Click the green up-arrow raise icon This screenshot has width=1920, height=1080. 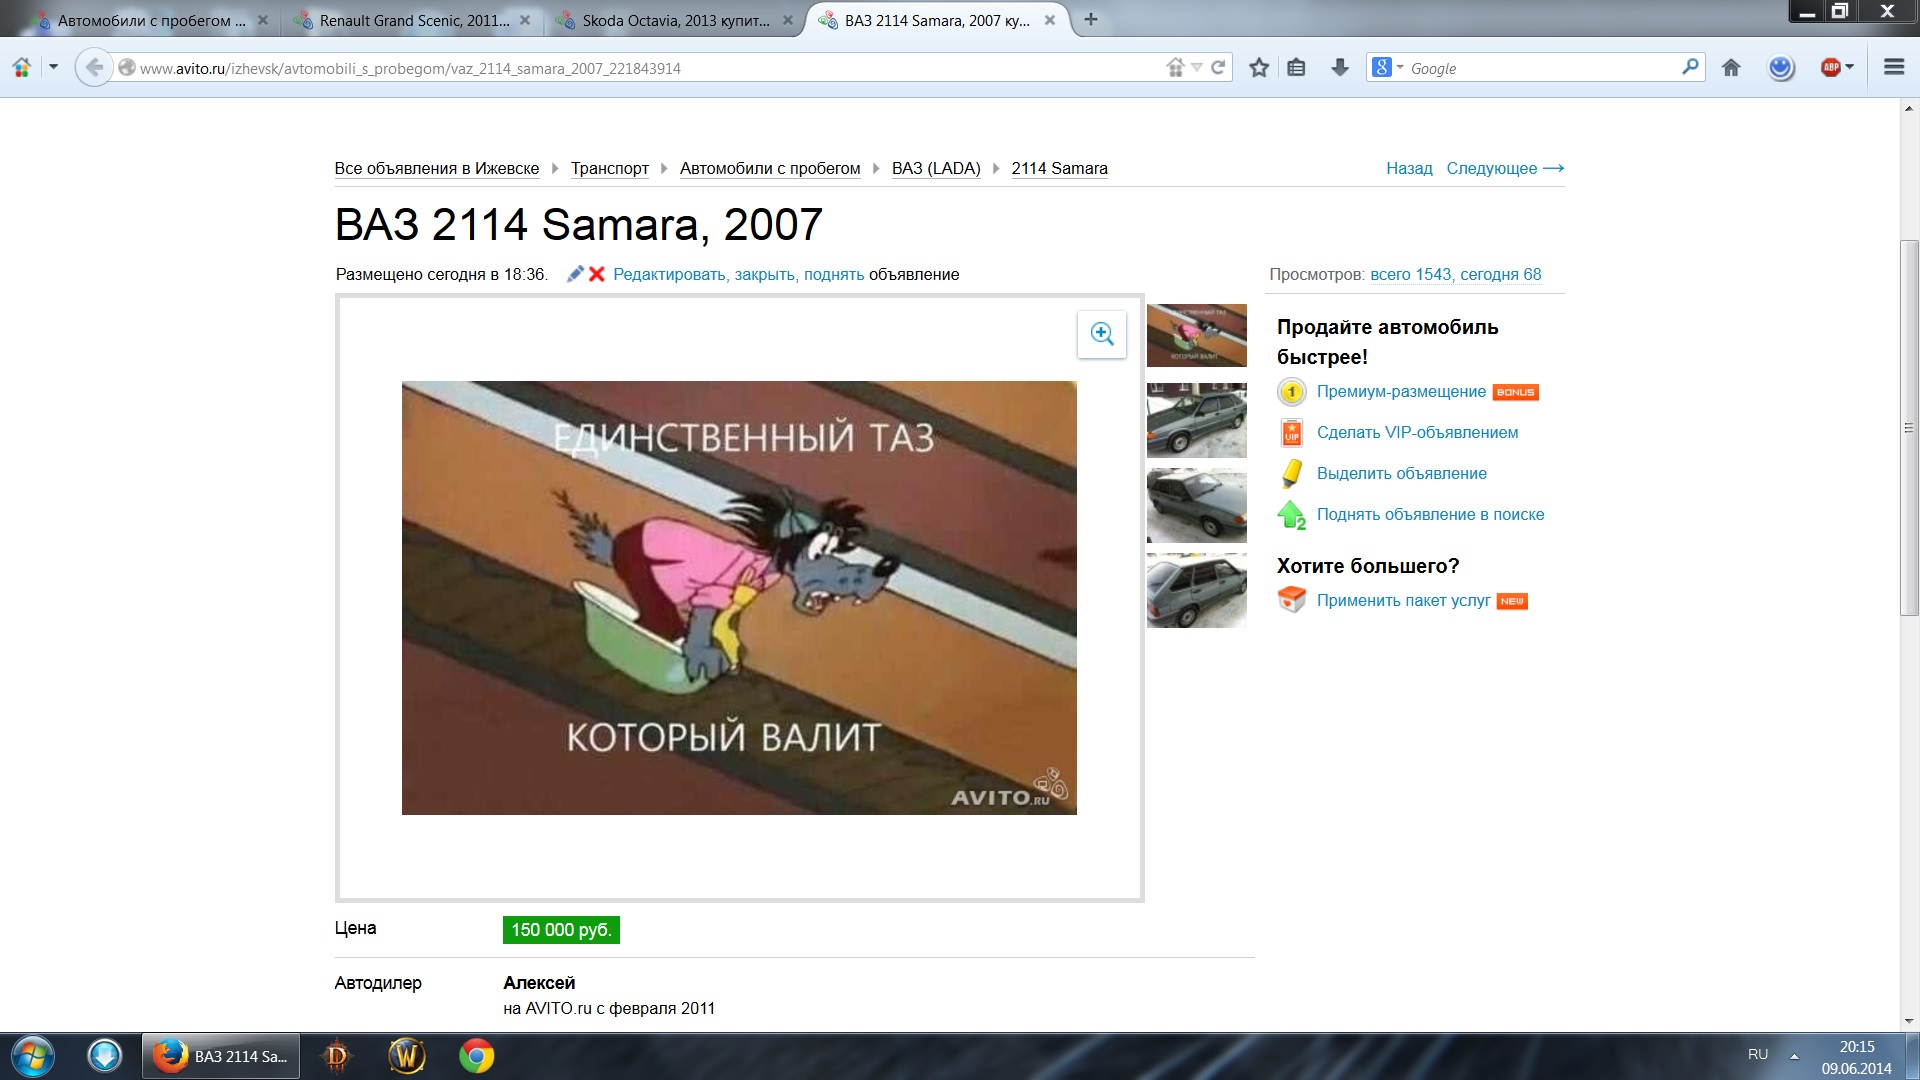(1291, 515)
